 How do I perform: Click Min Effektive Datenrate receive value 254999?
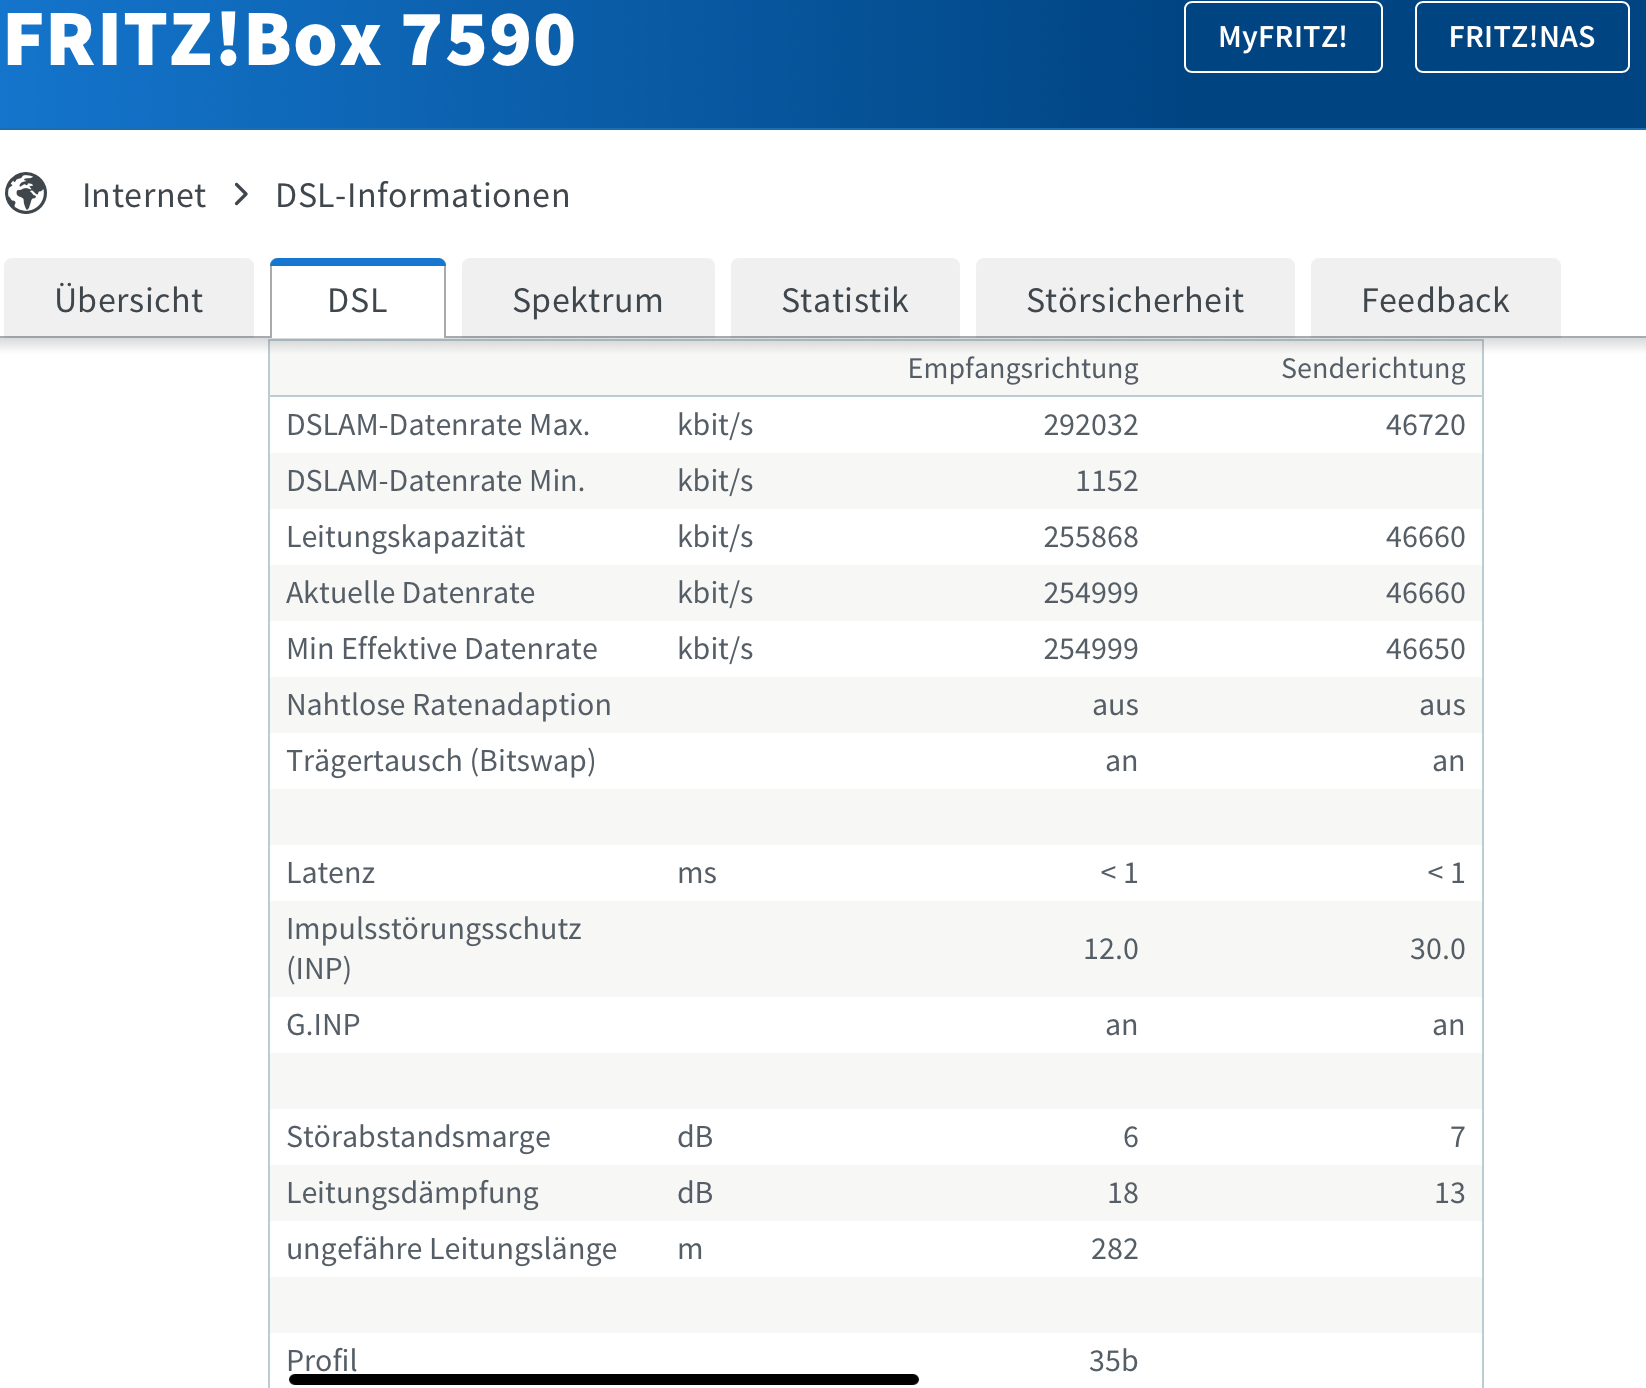1091,649
